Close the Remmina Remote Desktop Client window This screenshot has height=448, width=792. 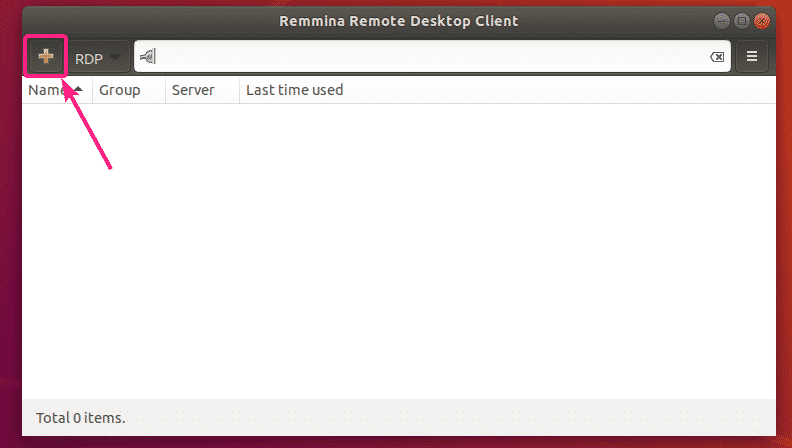(x=763, y=20)
